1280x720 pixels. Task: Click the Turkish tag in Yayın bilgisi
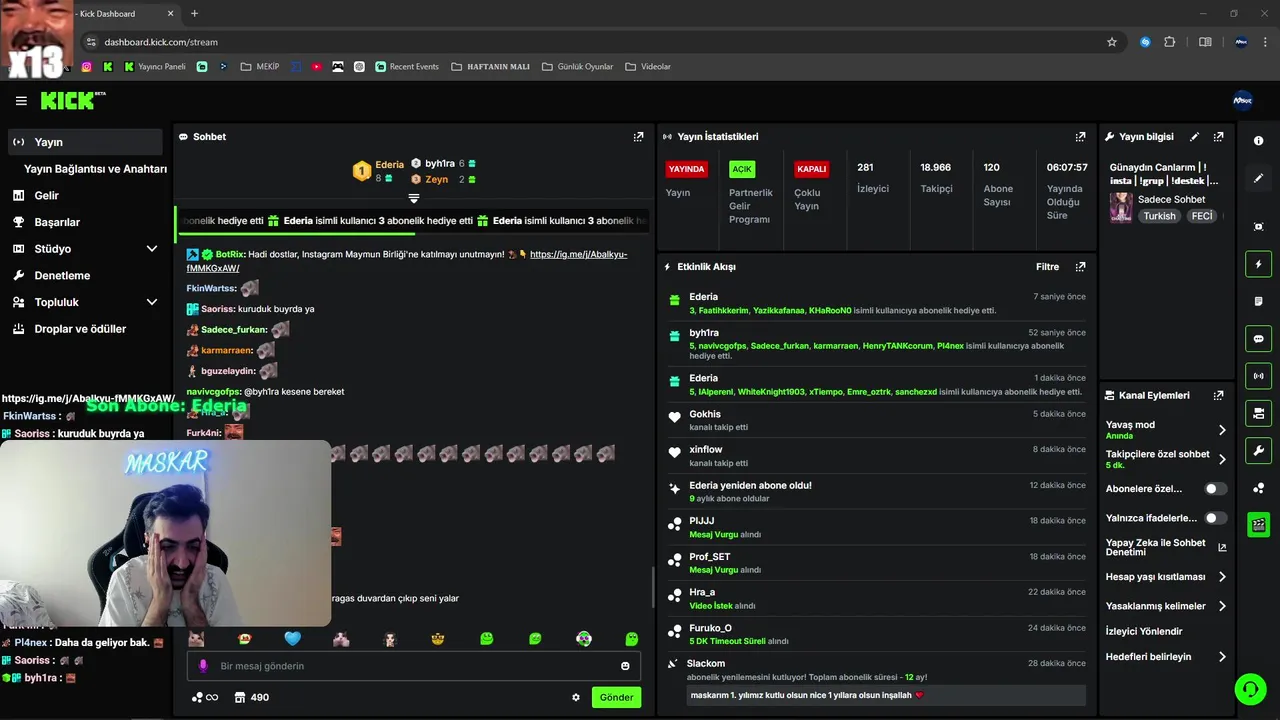pyautogui.click(x=1160, y=216)
